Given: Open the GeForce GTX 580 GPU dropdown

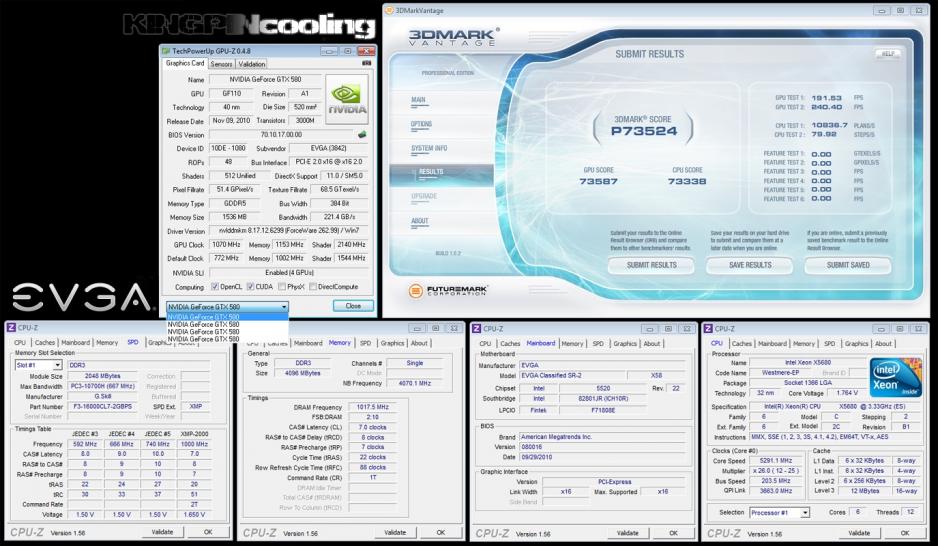Looking at the screenshot, I should click(x=227, y=306).
